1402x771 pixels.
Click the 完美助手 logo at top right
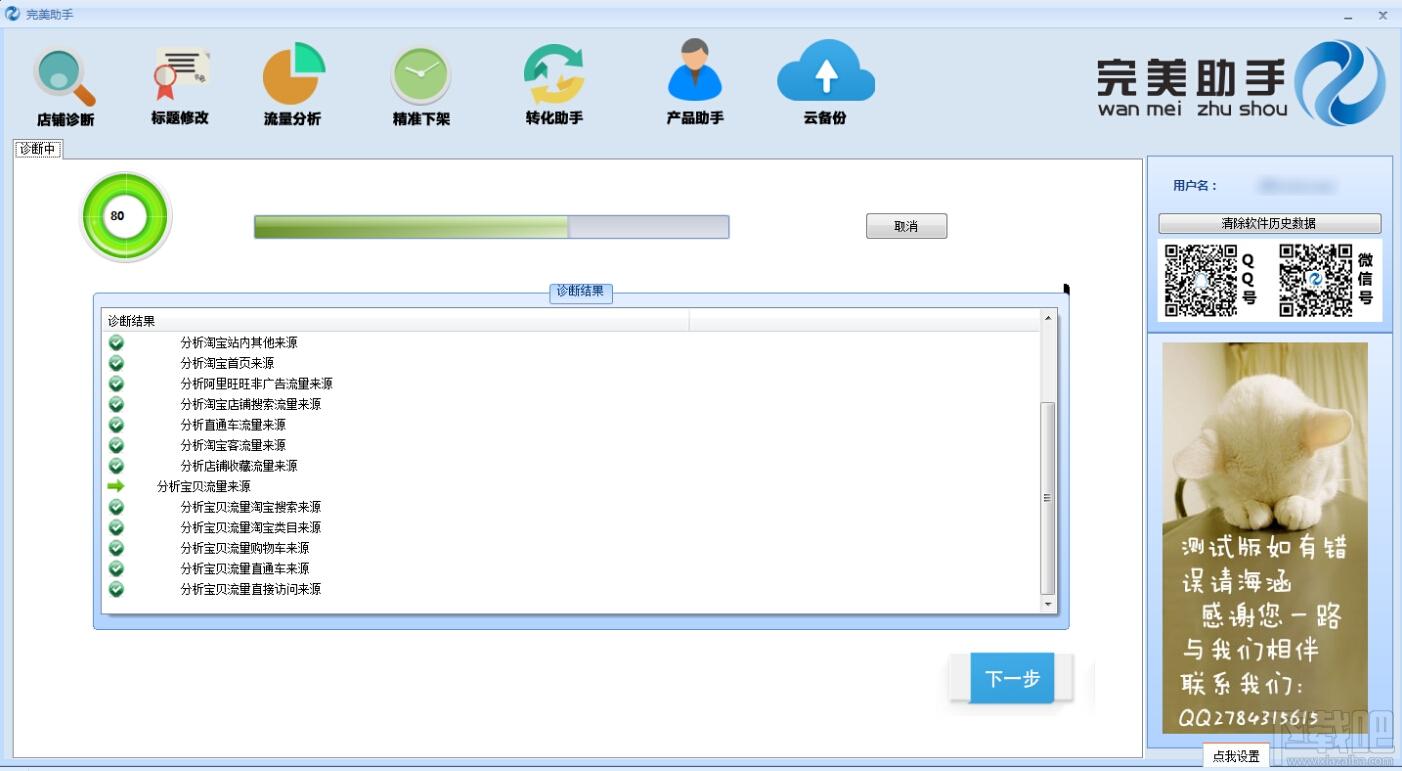tap(1241, 84)
